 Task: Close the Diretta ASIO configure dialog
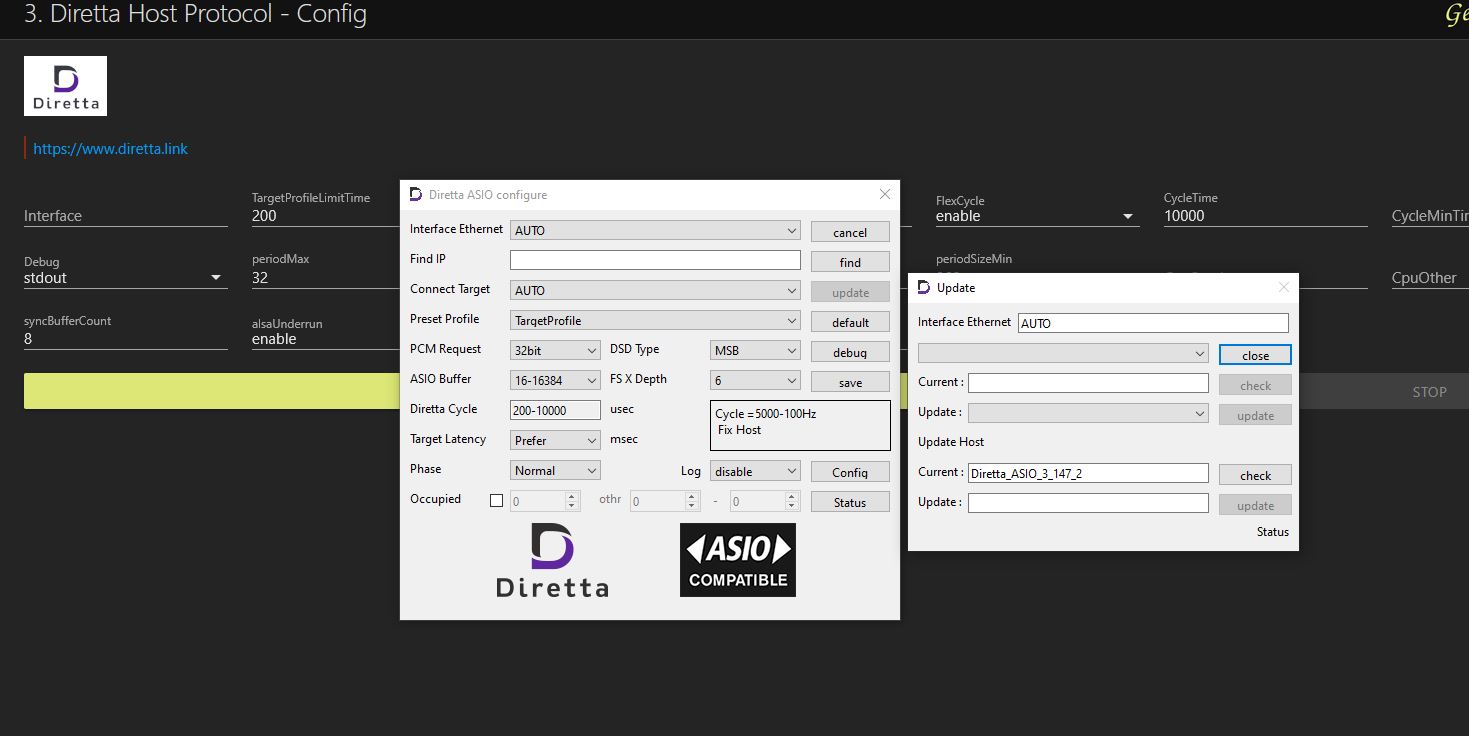pos(884,194)
